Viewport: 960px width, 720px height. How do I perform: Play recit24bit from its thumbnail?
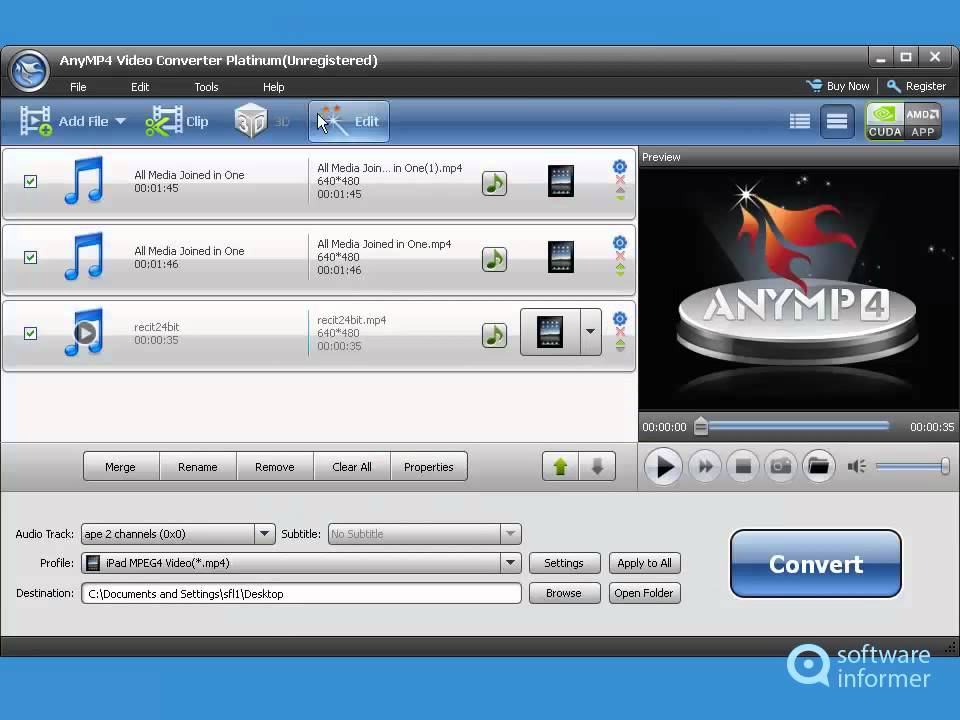pyautogui.click(x=84, y=332)
